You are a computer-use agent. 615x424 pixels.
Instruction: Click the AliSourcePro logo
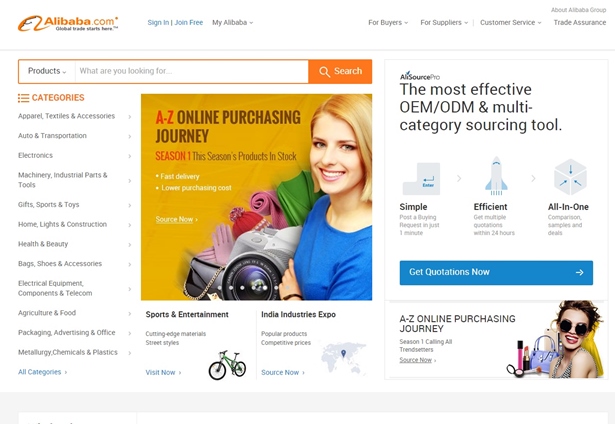tap(420, 76)
